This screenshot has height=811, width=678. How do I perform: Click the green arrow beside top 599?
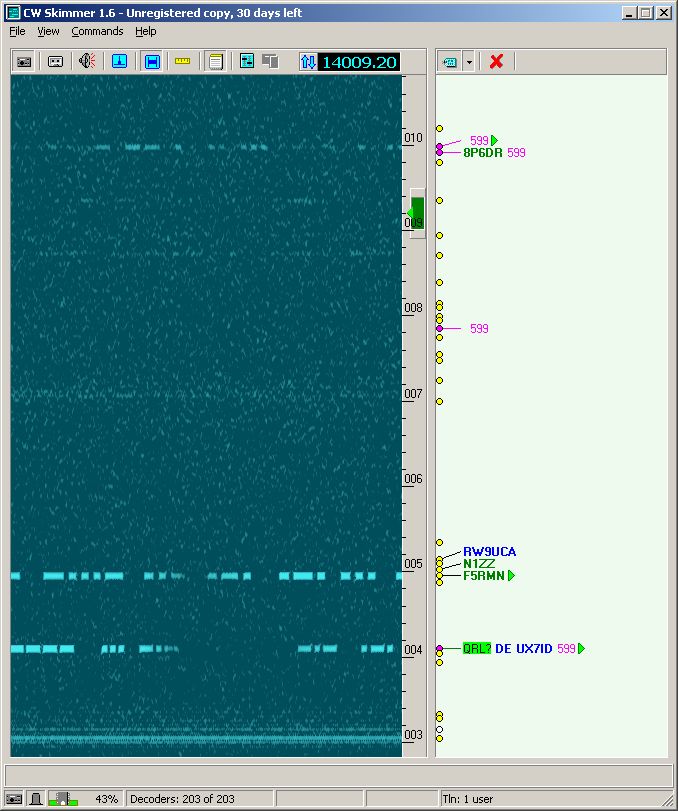pos(494,140)
